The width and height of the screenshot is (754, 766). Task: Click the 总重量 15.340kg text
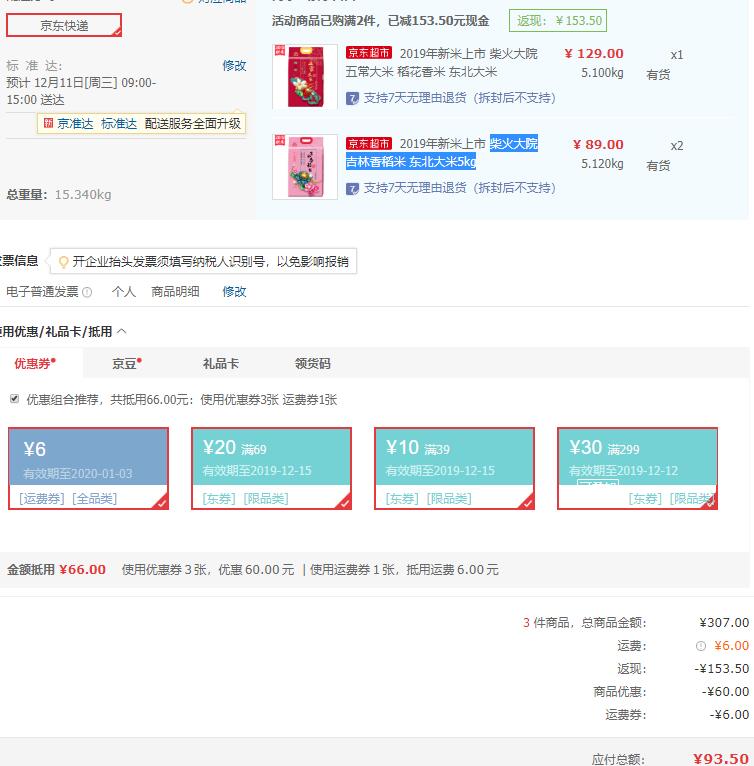coord(59,194)
